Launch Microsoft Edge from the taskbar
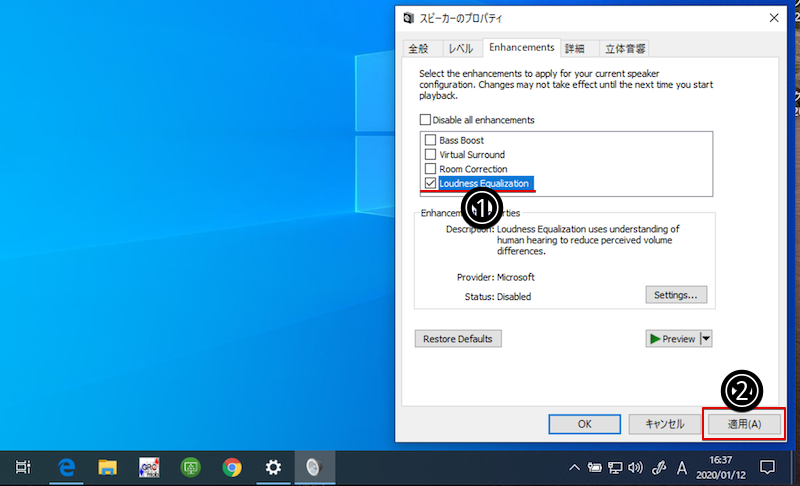The height and width of the screenshot is (486, 800). (x=67, y=467)
